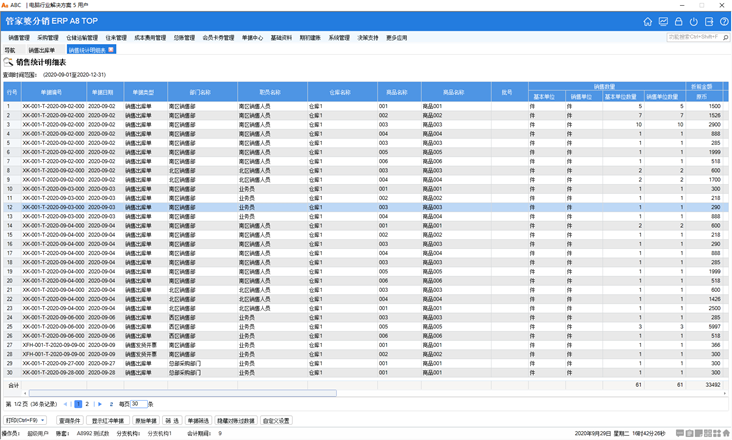
Task: Click the 显示红冲单据 button
Action: (108, 421)
